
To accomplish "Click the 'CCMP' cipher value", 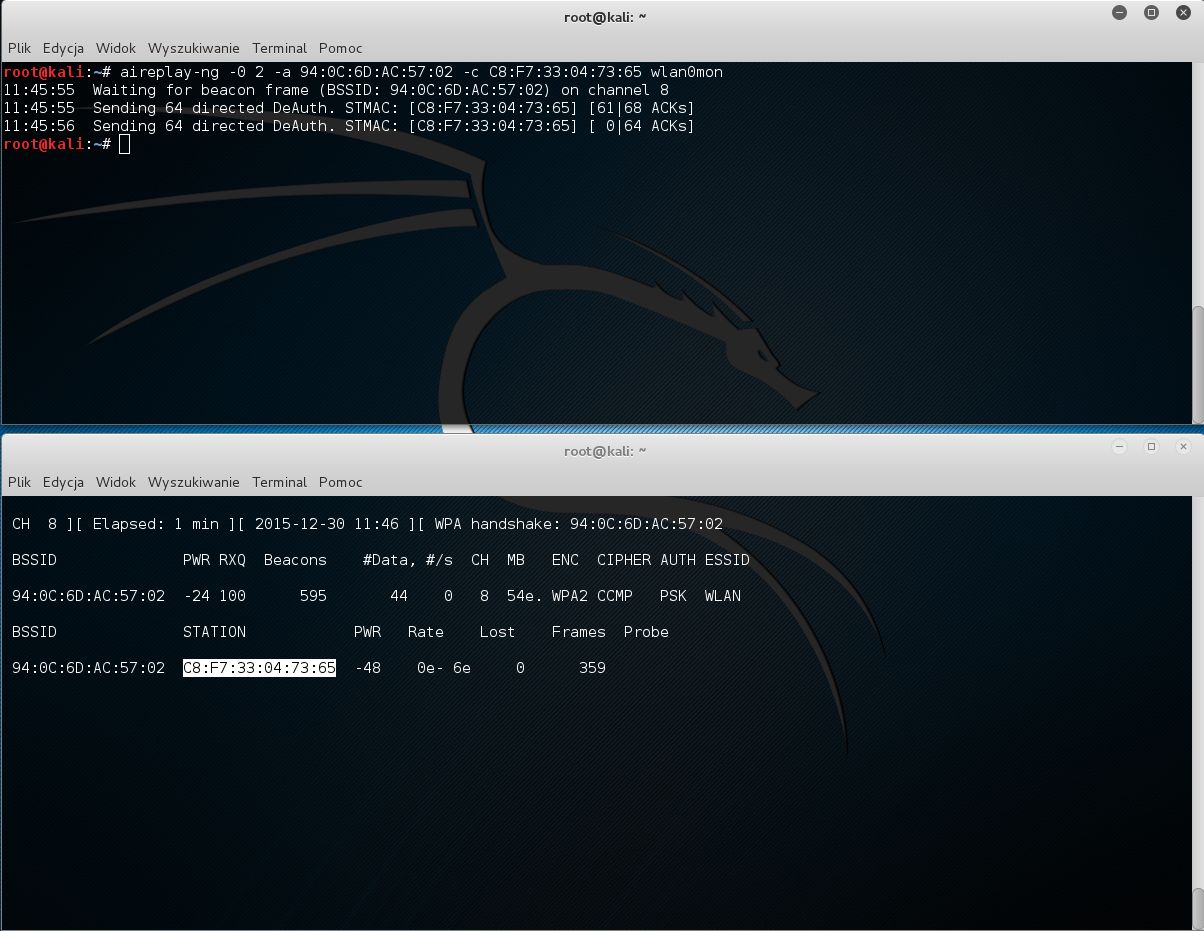I will pyautogui.click(x=615, y=596).
